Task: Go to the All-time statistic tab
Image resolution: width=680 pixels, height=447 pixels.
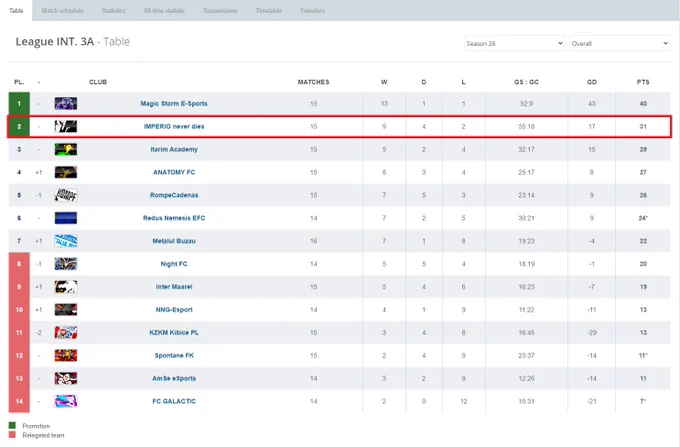Action: (x=164, y=10)
